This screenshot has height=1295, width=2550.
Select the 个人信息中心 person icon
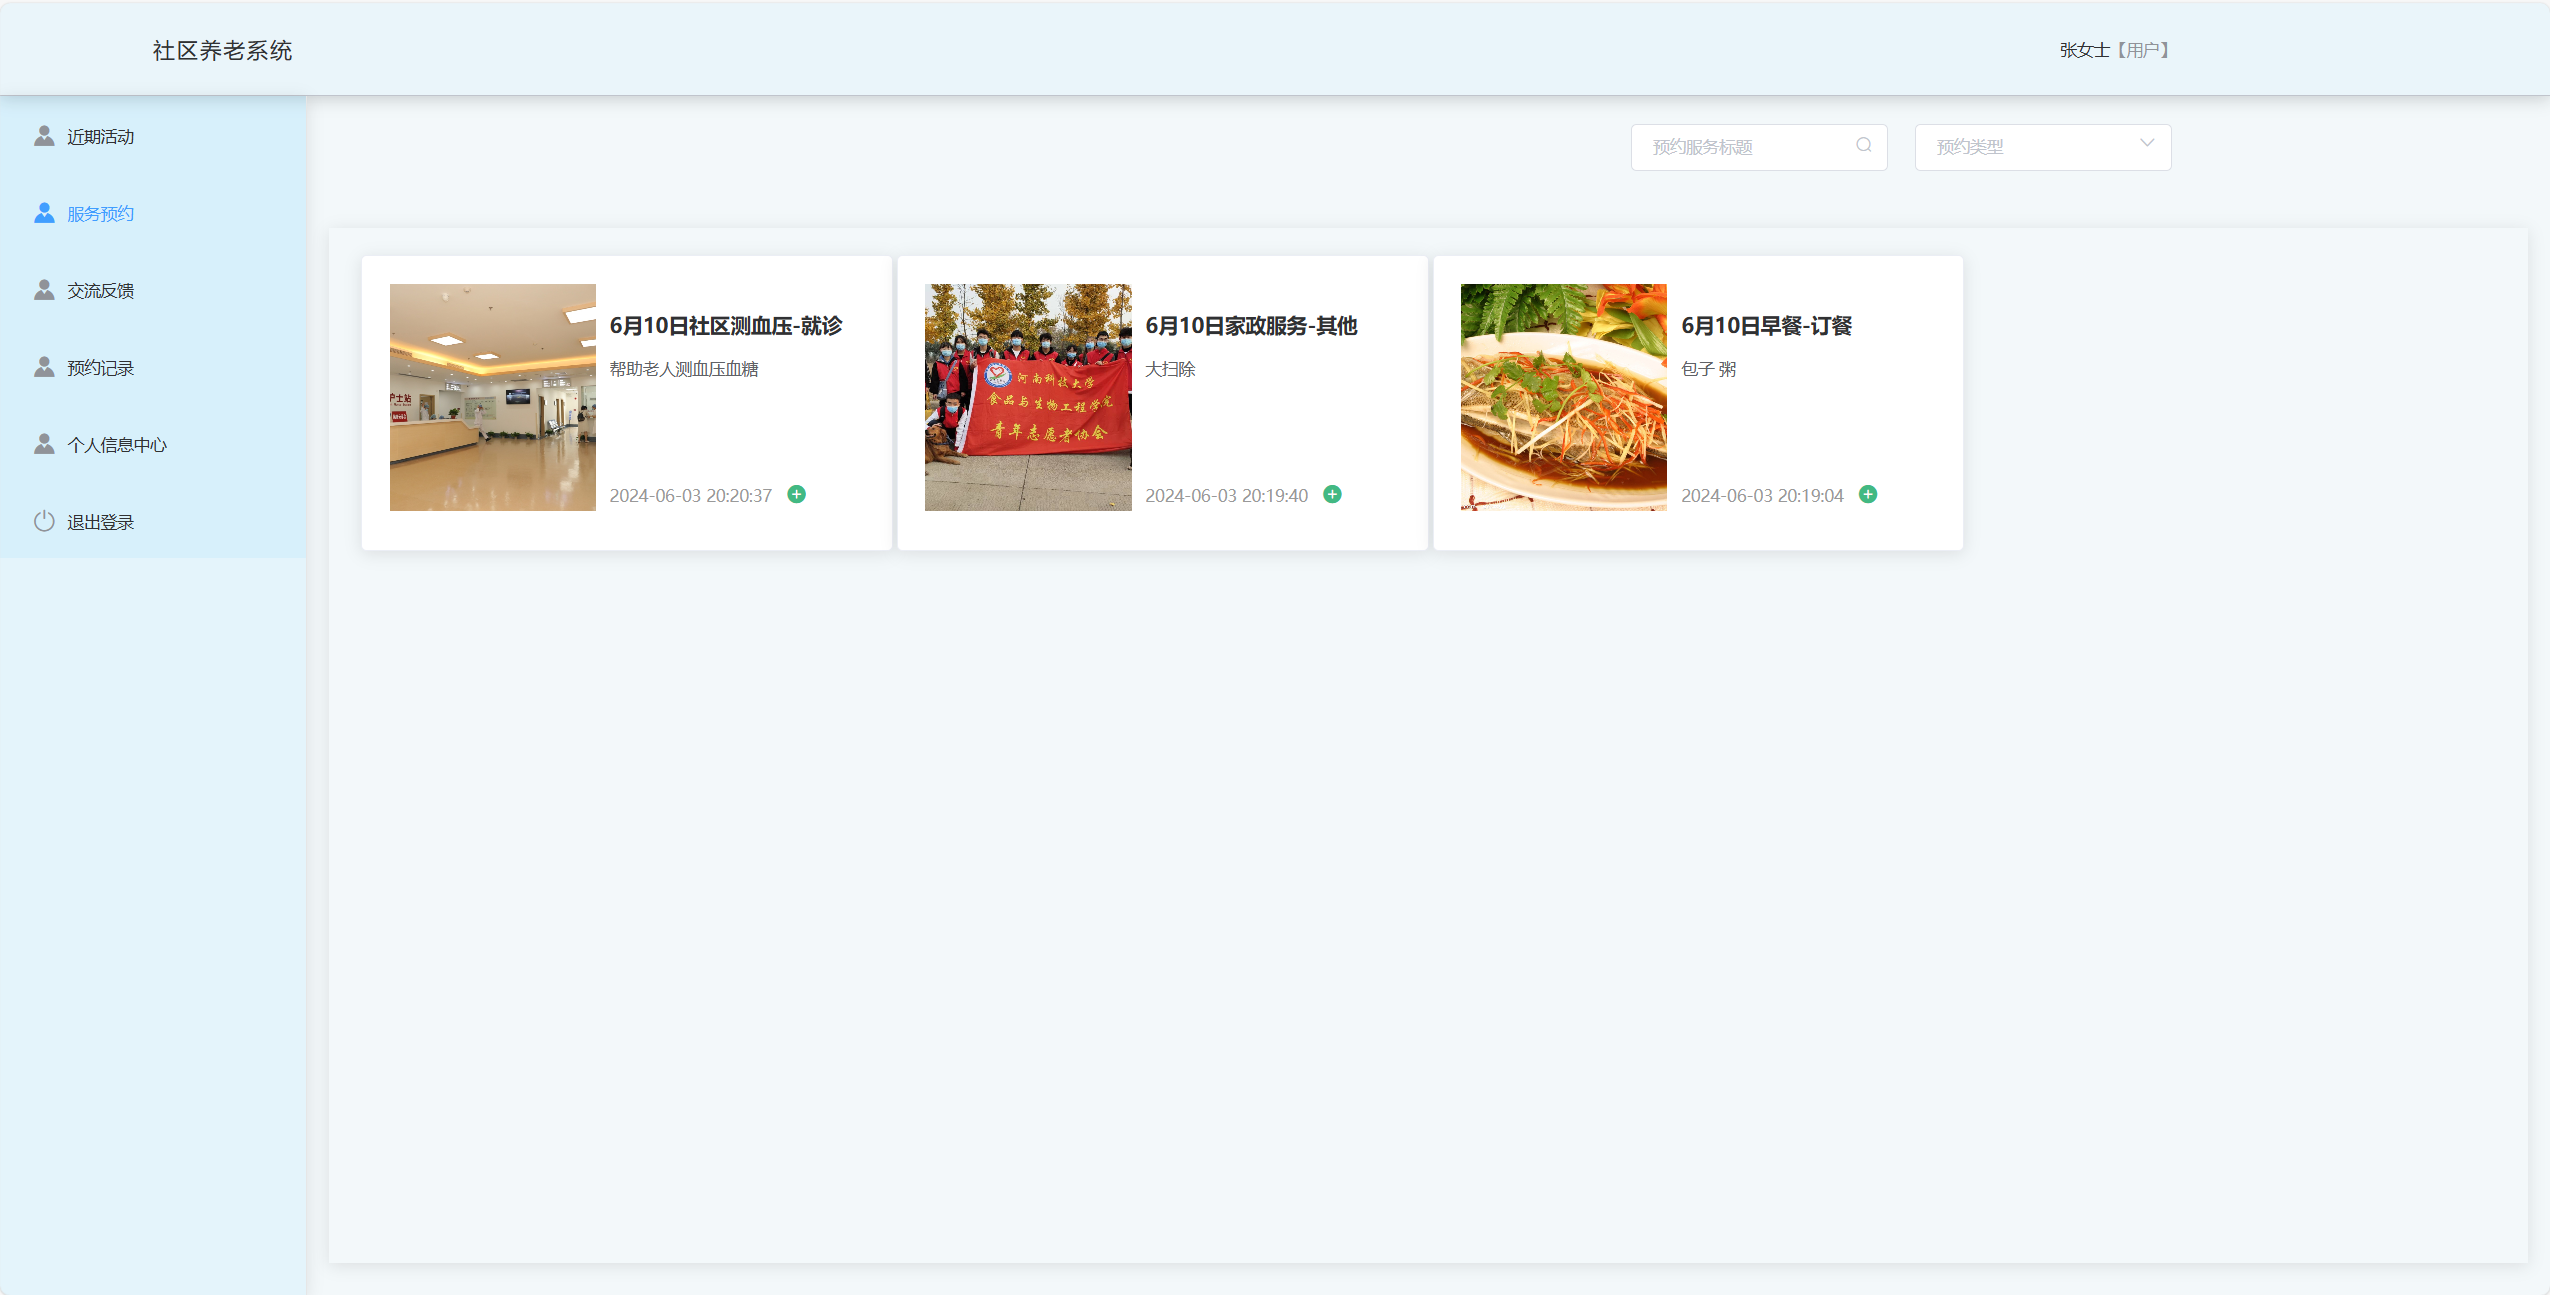pos(43,443)
